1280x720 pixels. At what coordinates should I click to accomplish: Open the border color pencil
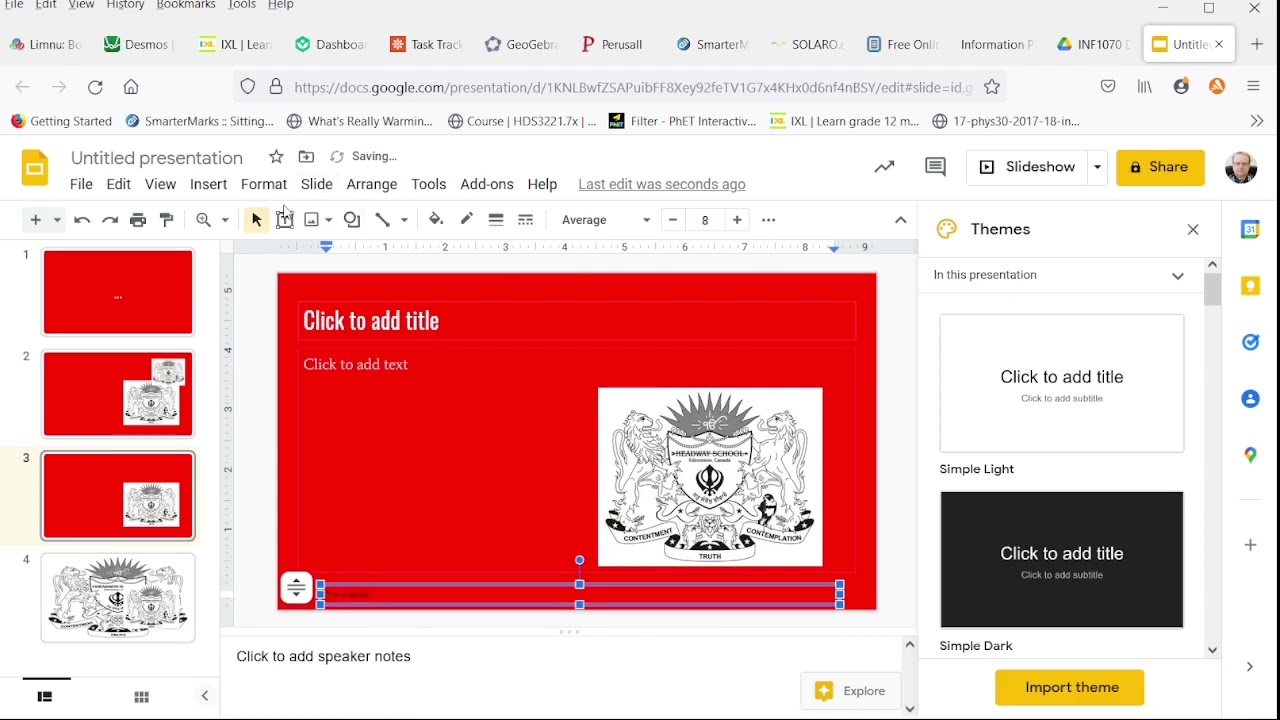(x=466, y=220)
